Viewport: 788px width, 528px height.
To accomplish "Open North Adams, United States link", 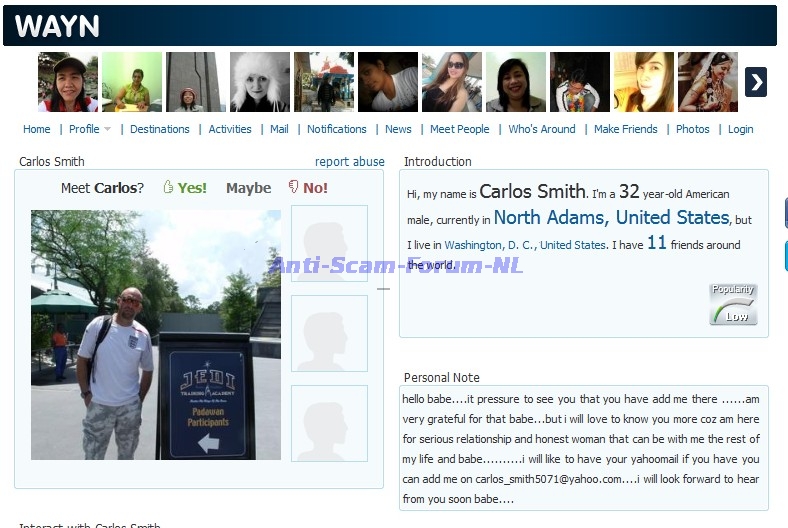I will (x=611, y=218).
